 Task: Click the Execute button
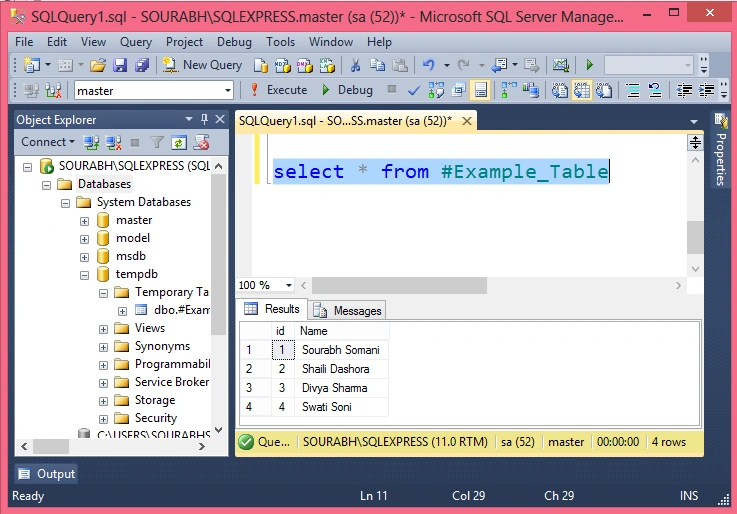[x=279, y=90]
